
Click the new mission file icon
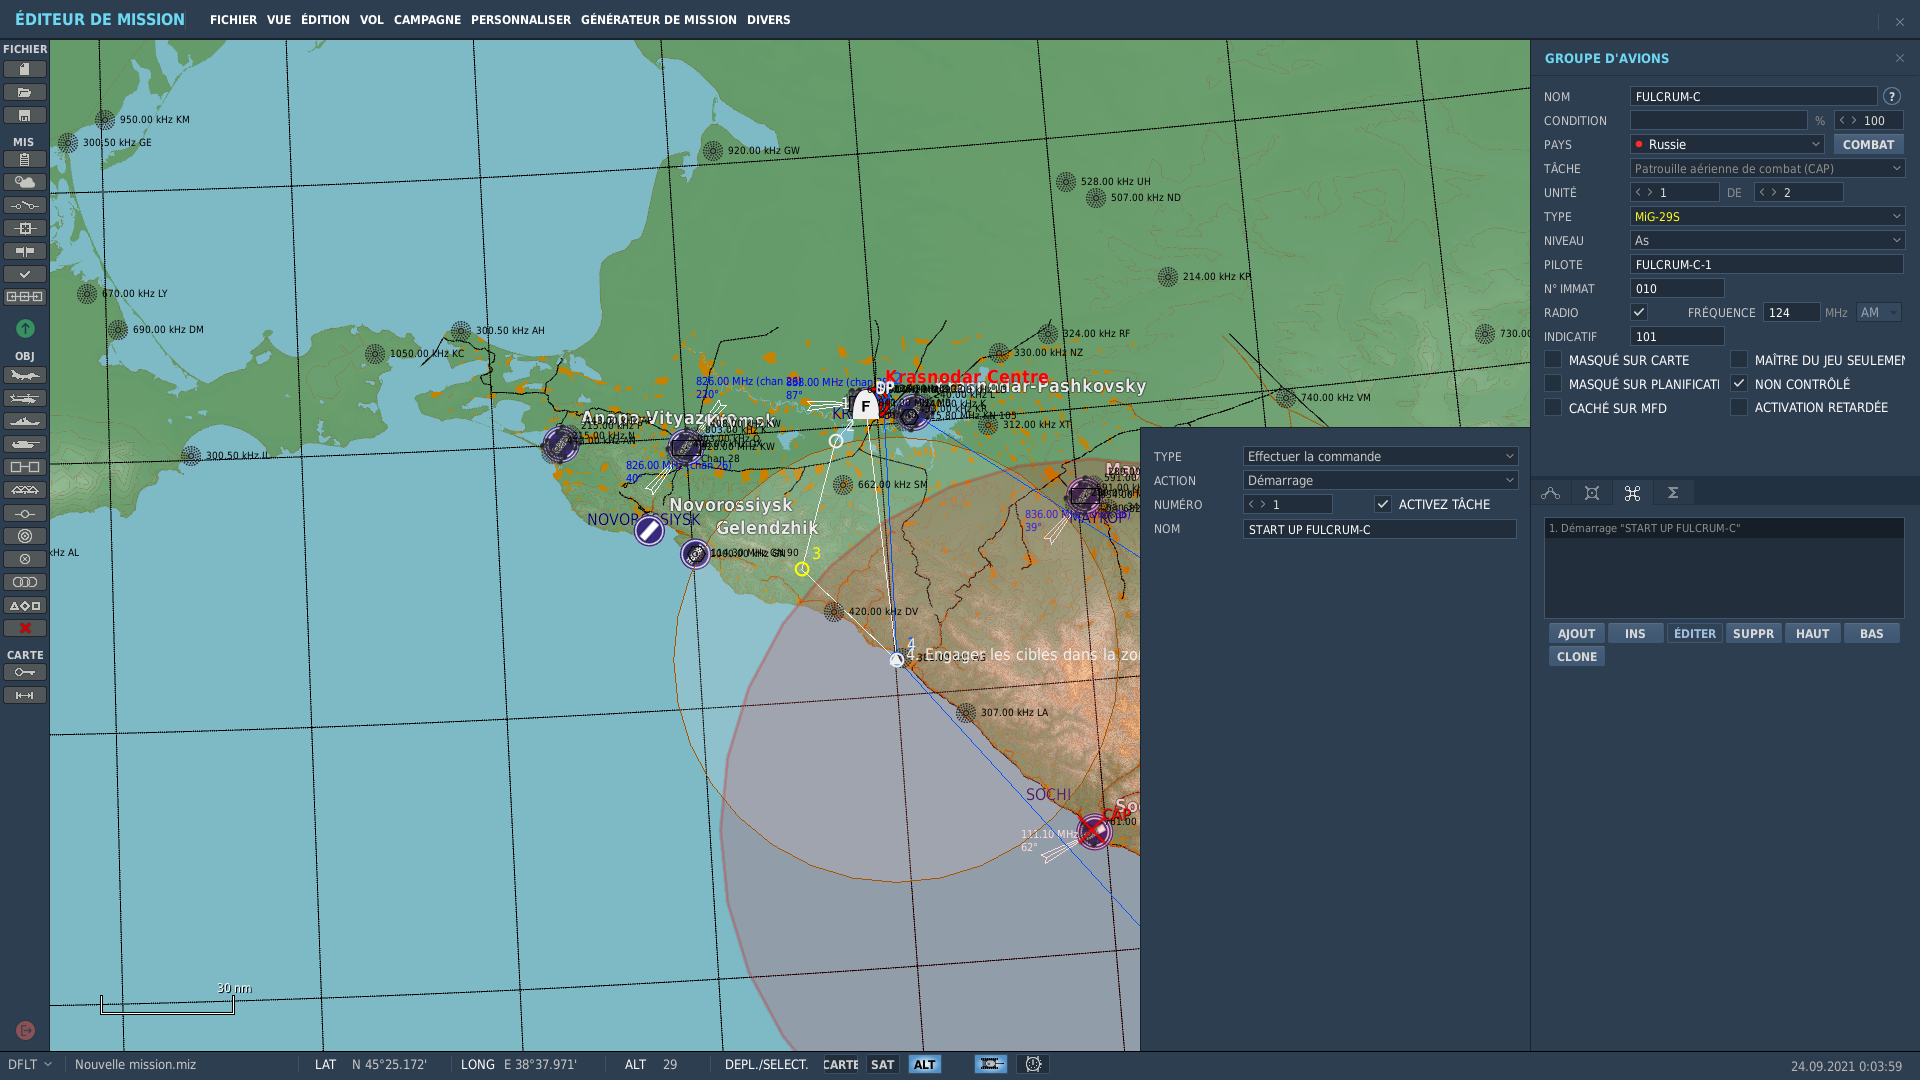coord(25,69)
